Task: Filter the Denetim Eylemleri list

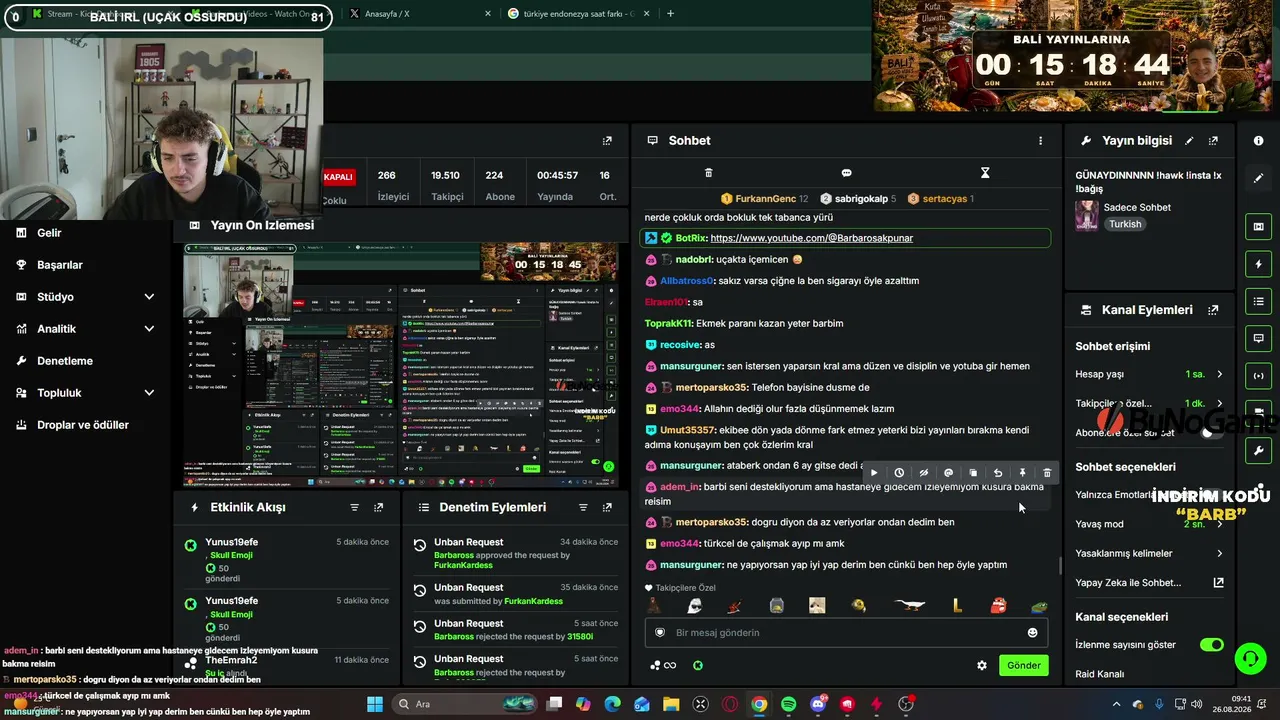Action: click(x=583, y=508)
